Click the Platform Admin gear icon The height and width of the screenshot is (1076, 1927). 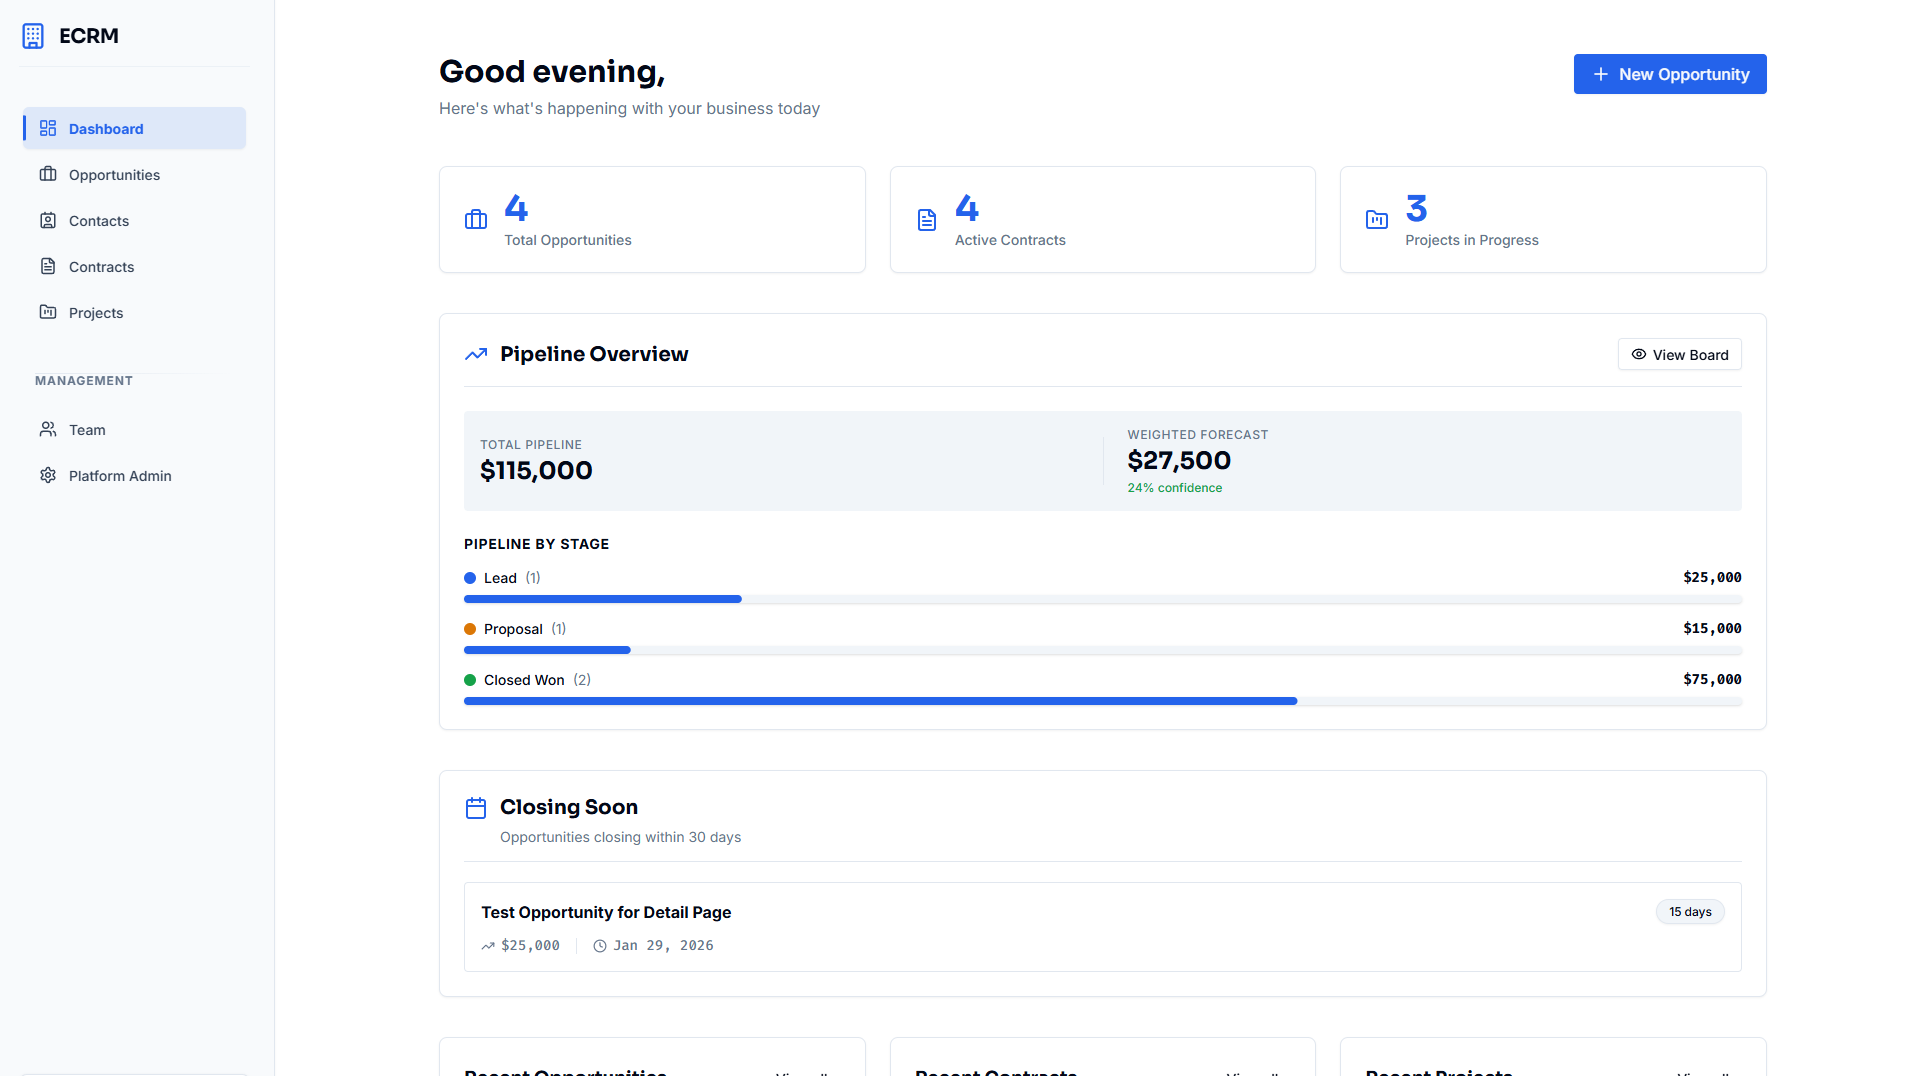point(48,476)
